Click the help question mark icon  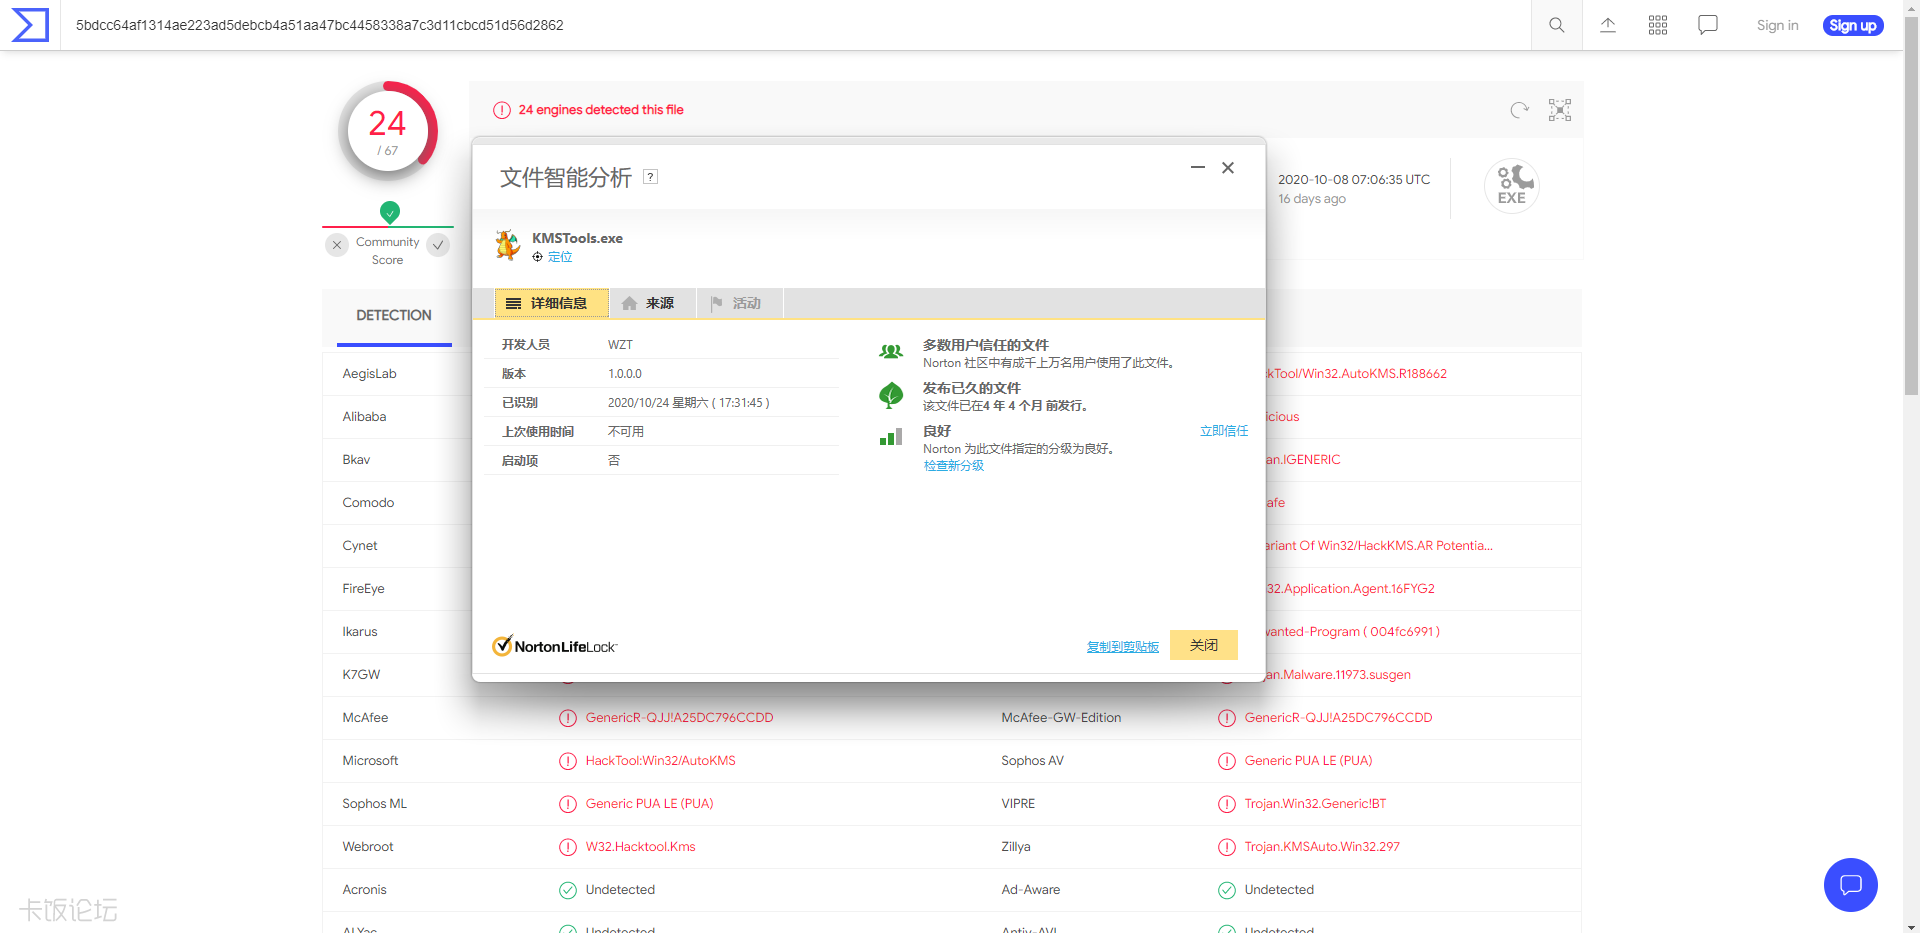coord(650,177)
